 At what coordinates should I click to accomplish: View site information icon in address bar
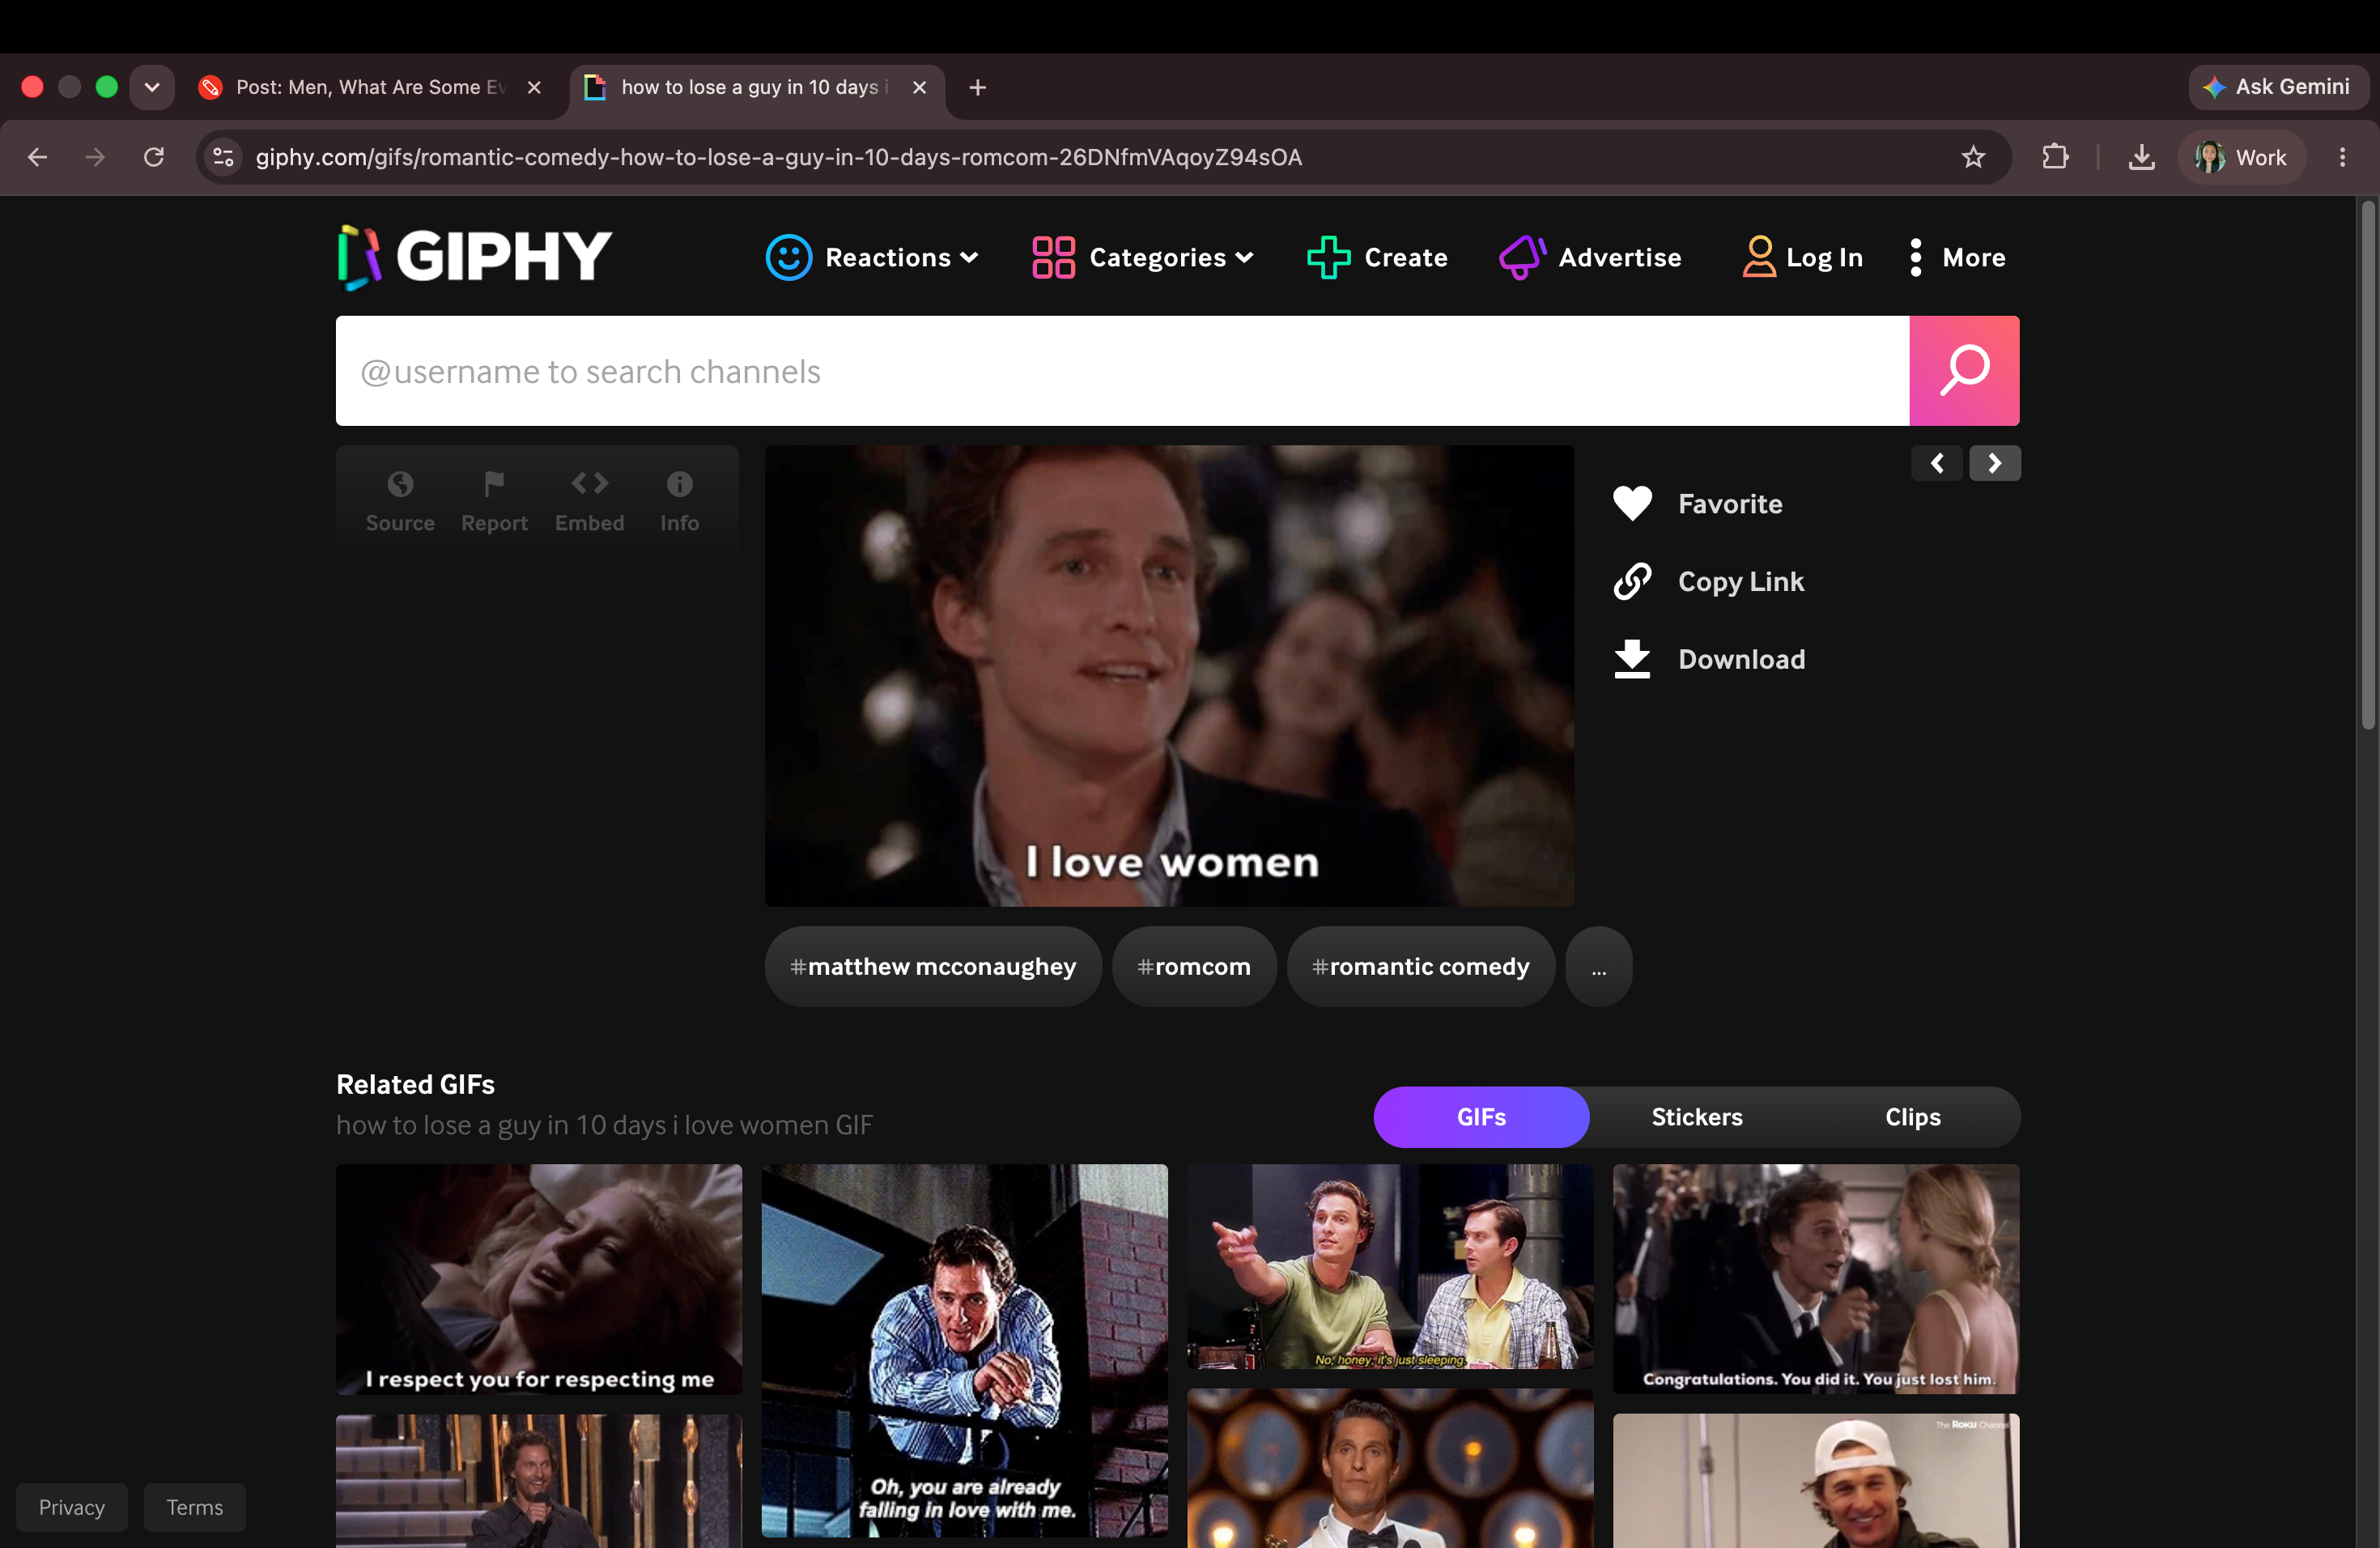(223, 157)
